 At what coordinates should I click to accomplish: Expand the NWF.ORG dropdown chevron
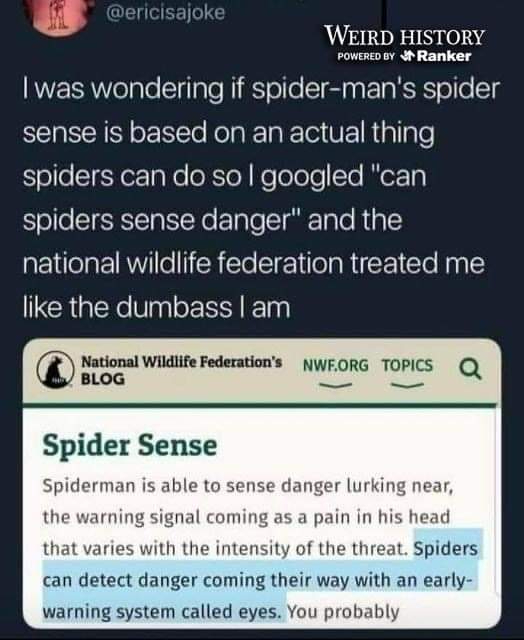(335, 385)
